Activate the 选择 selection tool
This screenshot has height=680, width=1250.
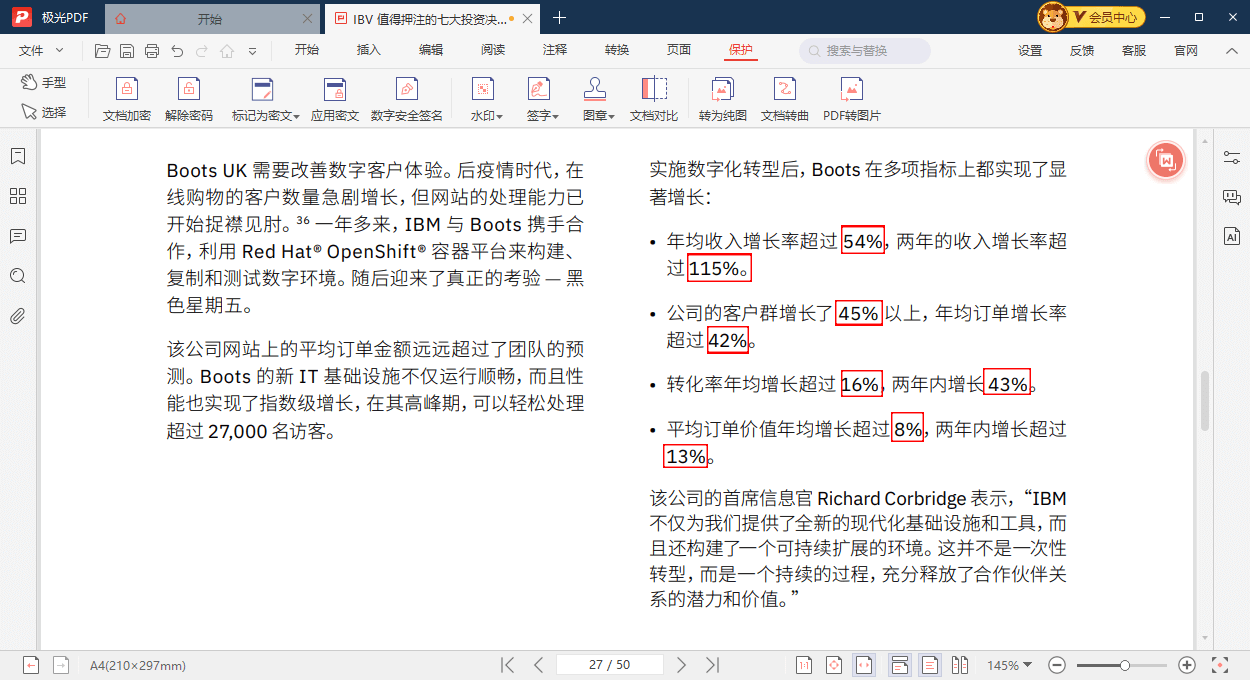click(x=44, y=112)
